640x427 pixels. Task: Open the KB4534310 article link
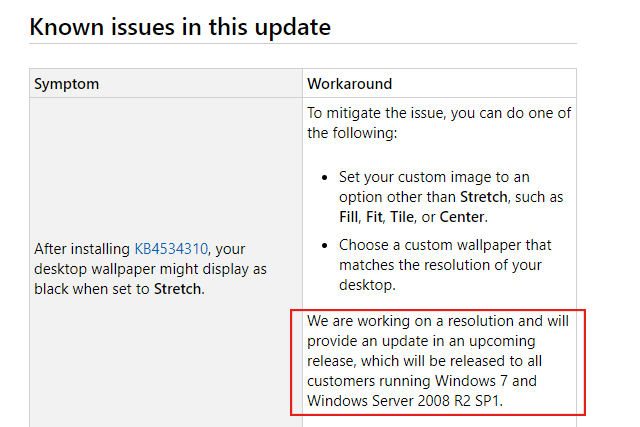click(174, 249)
